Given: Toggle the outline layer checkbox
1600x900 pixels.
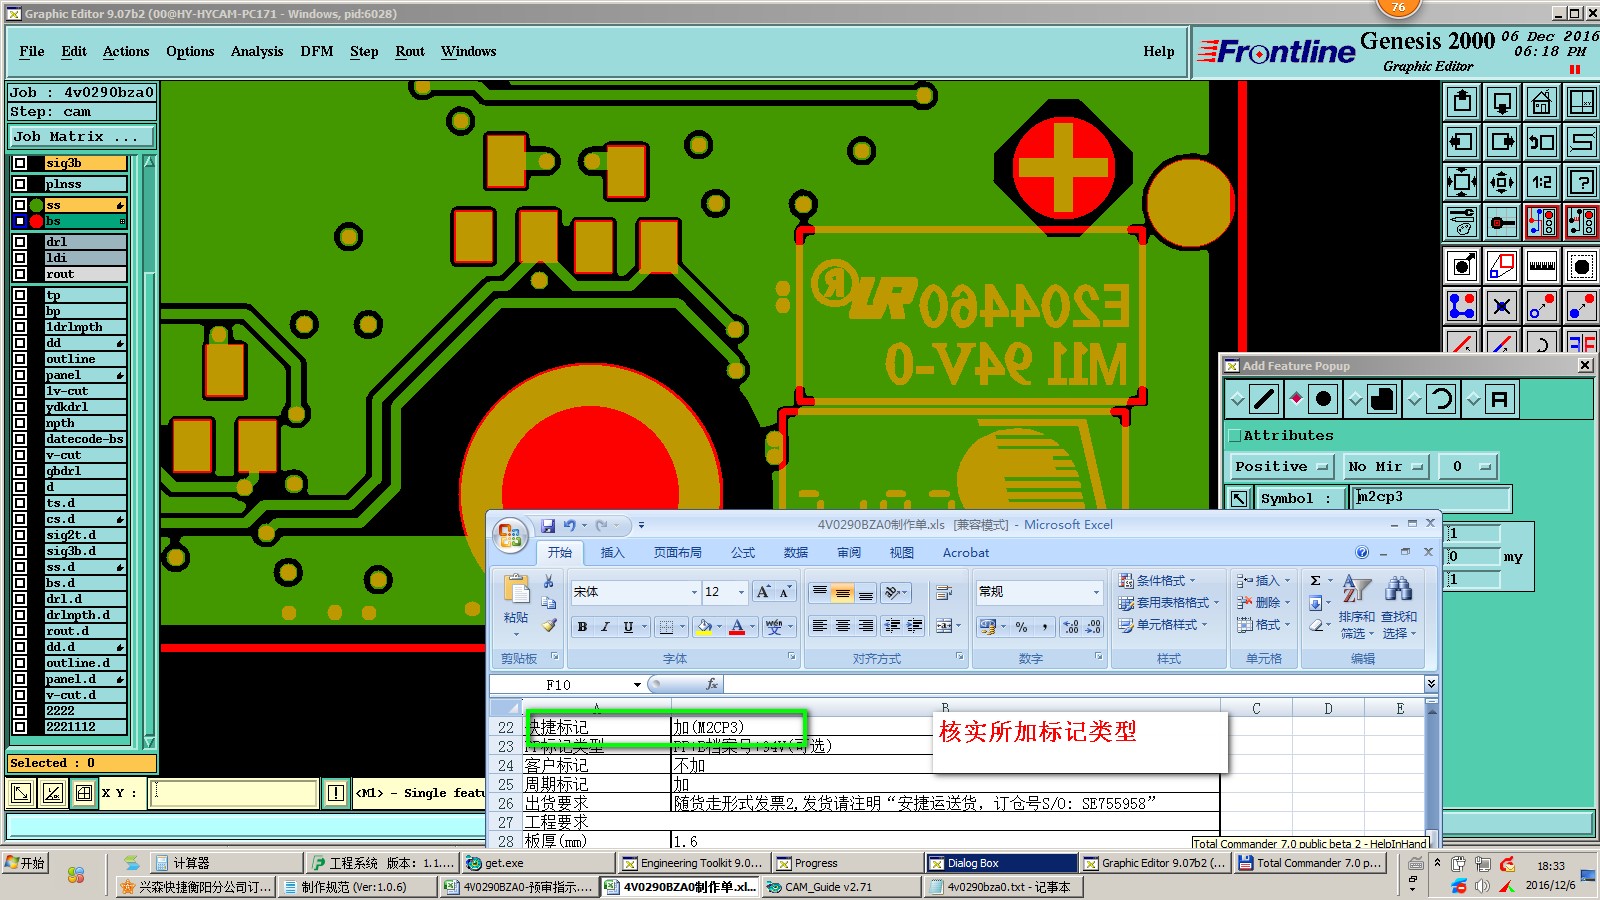Looking at the screenshot, I should coord(20,359).
